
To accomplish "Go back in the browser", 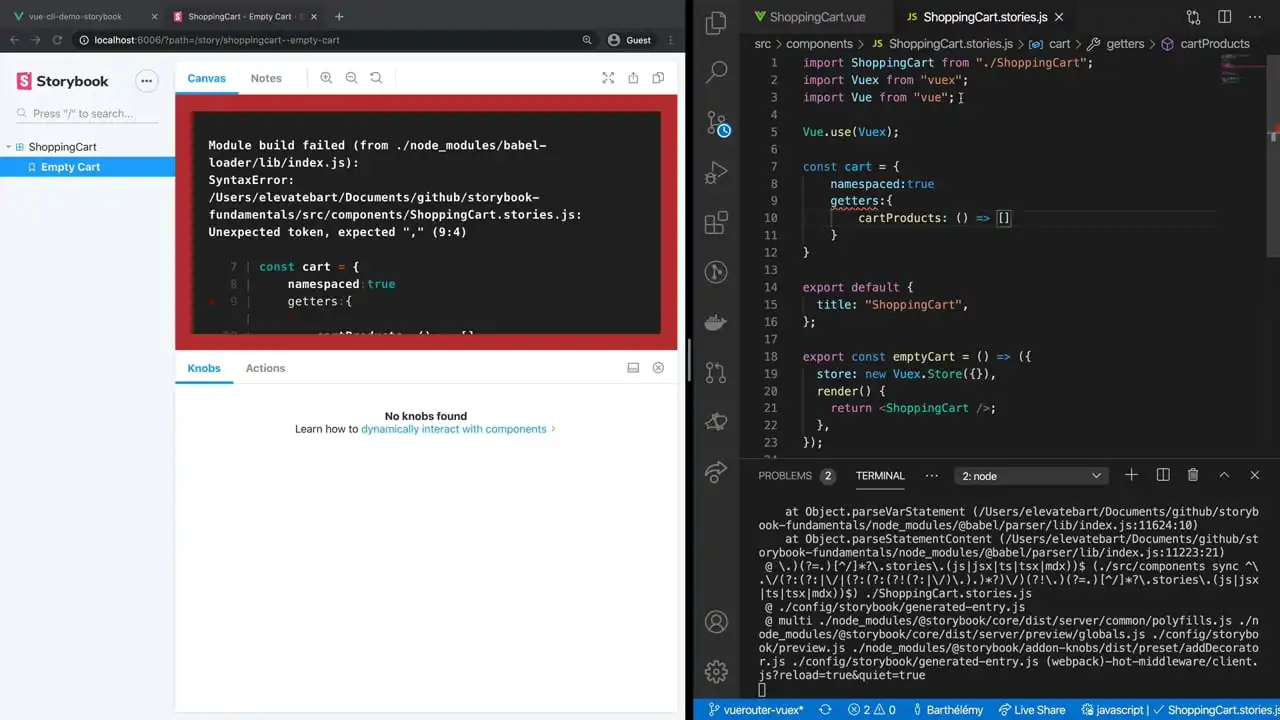I will (14, 40).
